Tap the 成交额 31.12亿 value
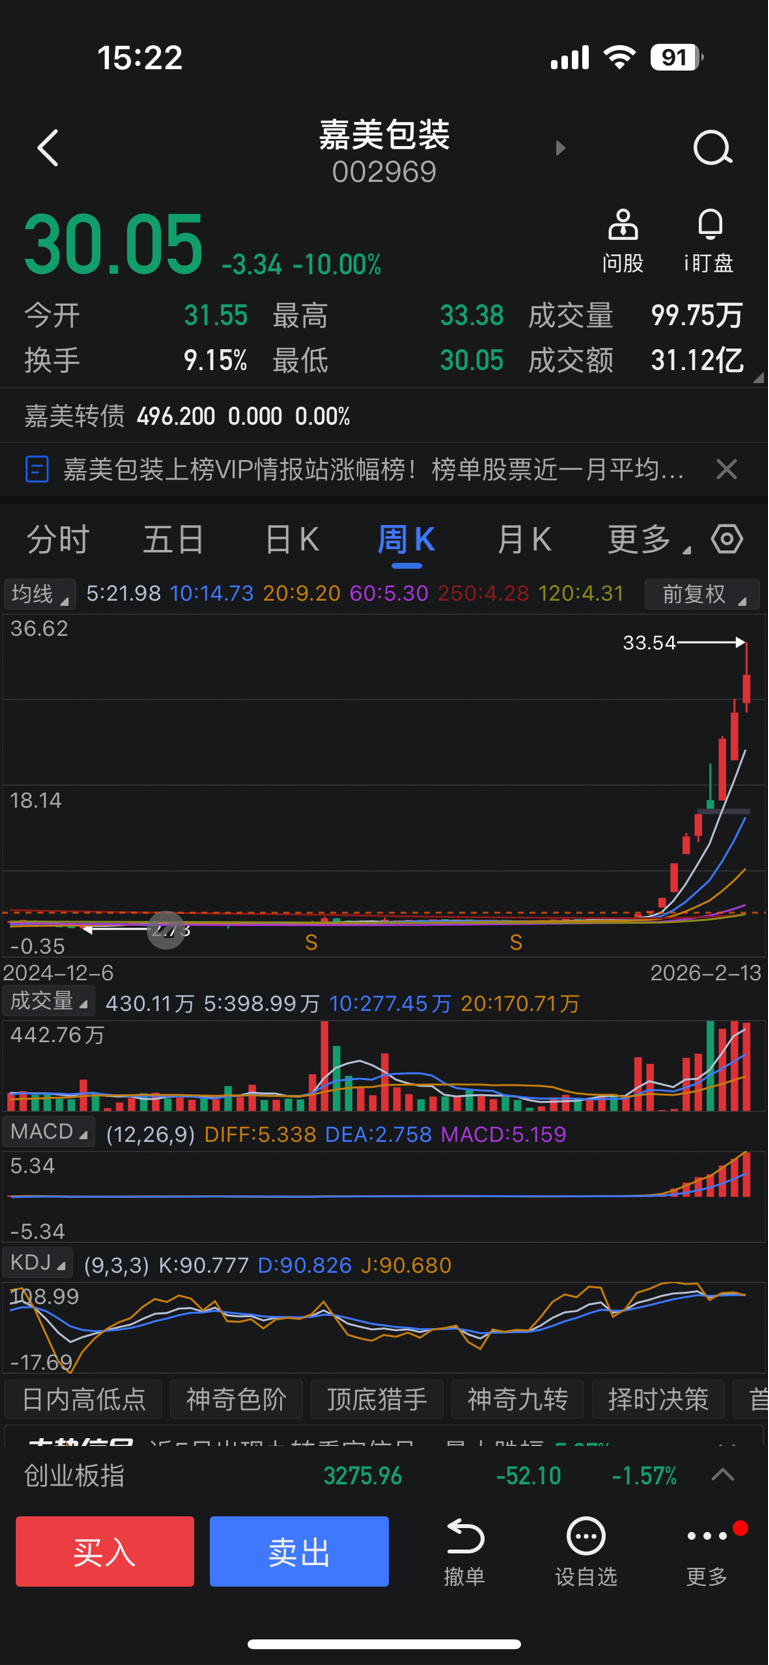The width and height of the screenshot is (769, 1665). pyautogui.click(x=697, y=360)
